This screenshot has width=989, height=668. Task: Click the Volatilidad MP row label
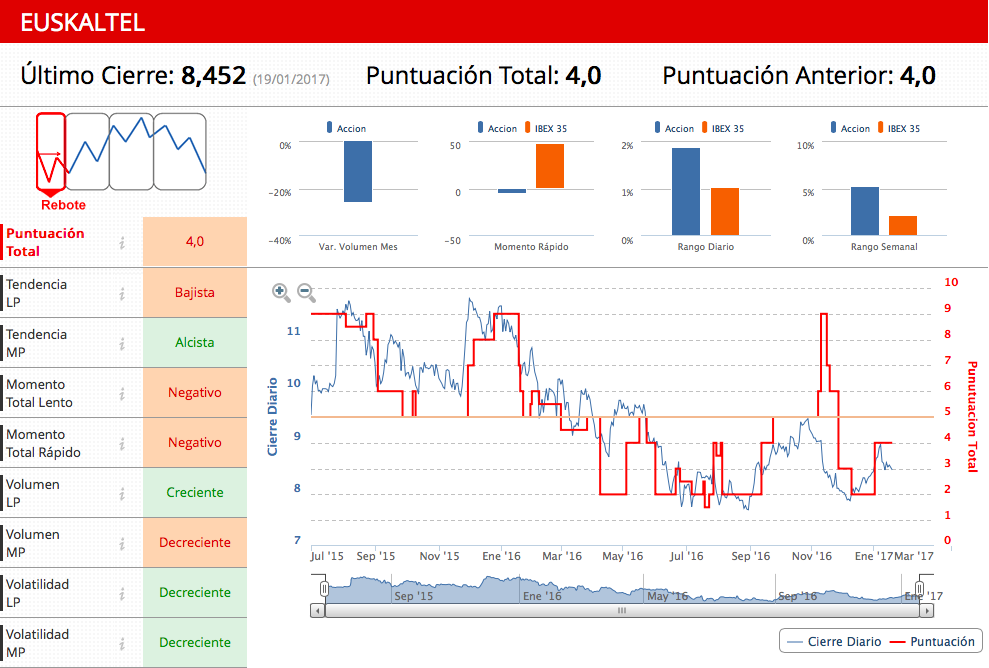[x=38, y=643]
